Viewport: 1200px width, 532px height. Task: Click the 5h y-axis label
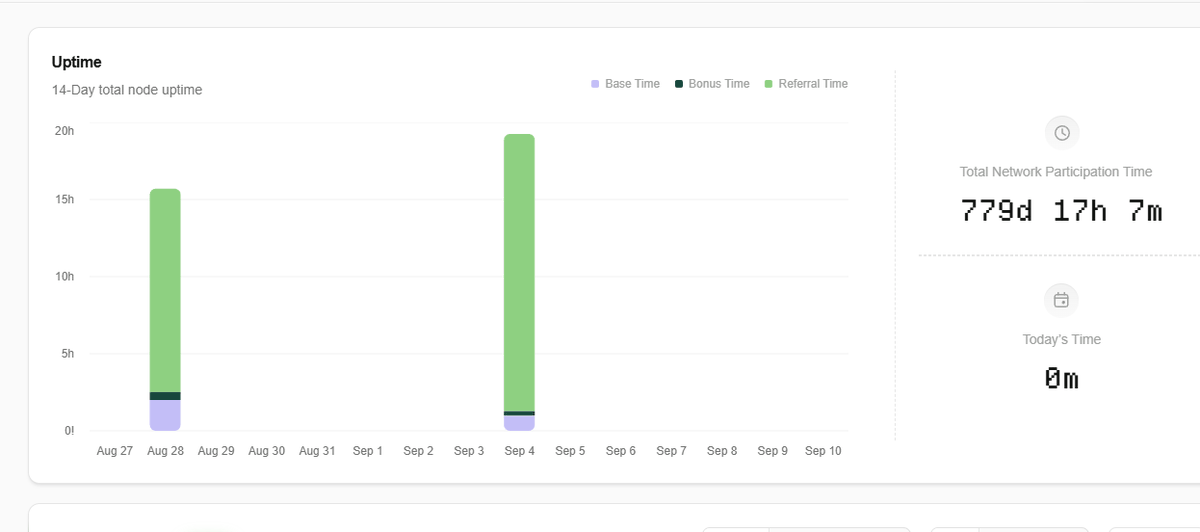(x=67, y=354)
